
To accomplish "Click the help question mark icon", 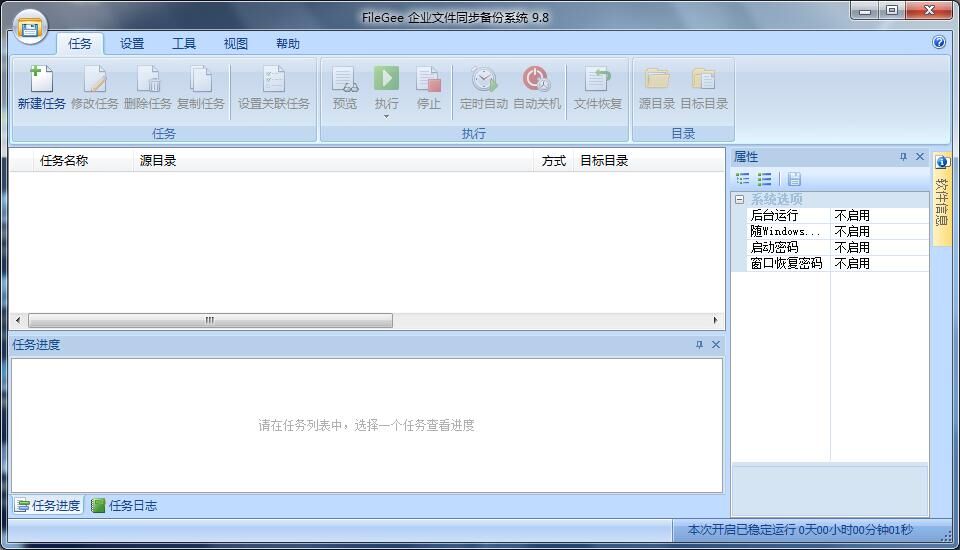I will pyautogui.click(x=939, y=42).
